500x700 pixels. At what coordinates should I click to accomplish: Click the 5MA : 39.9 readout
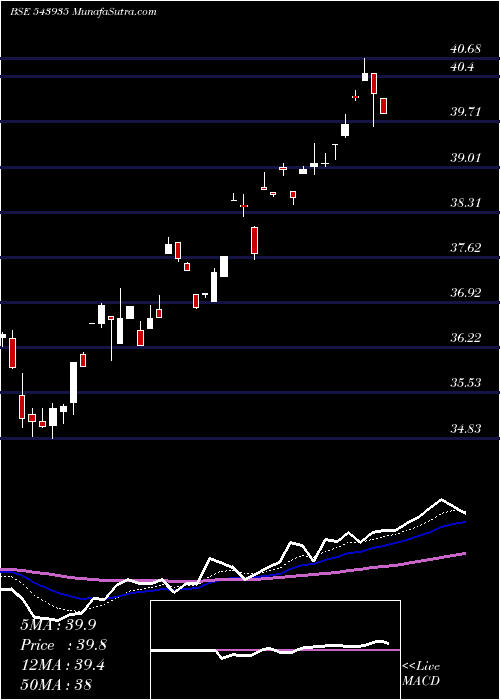click(x=58, y=625)
